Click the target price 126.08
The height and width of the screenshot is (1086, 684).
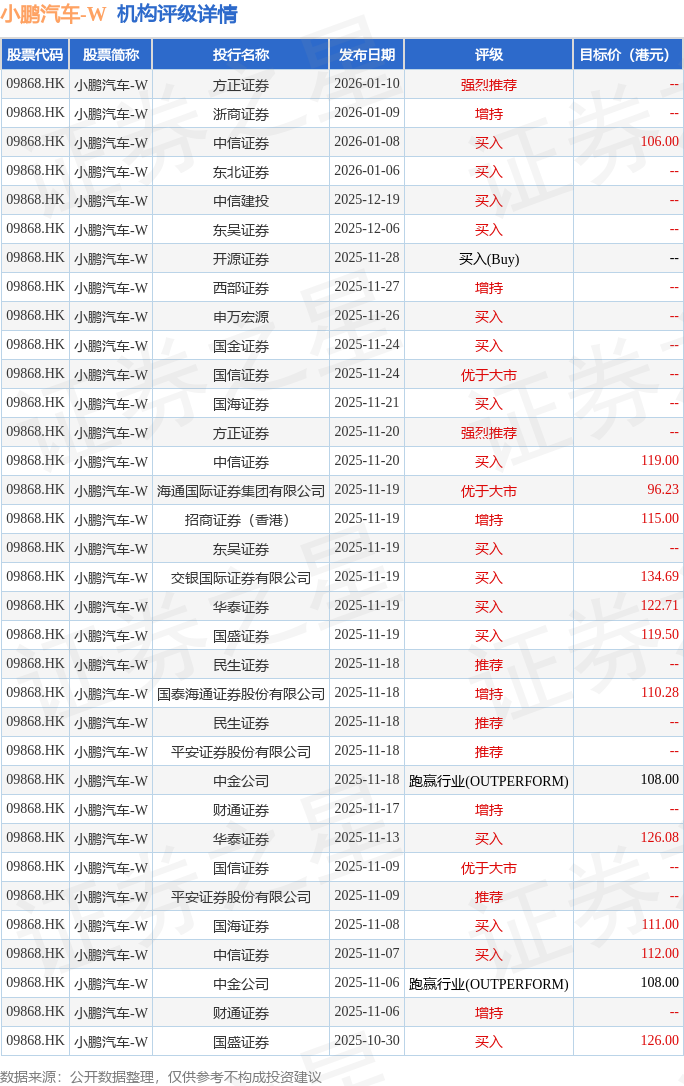click(x=659, y=837)
